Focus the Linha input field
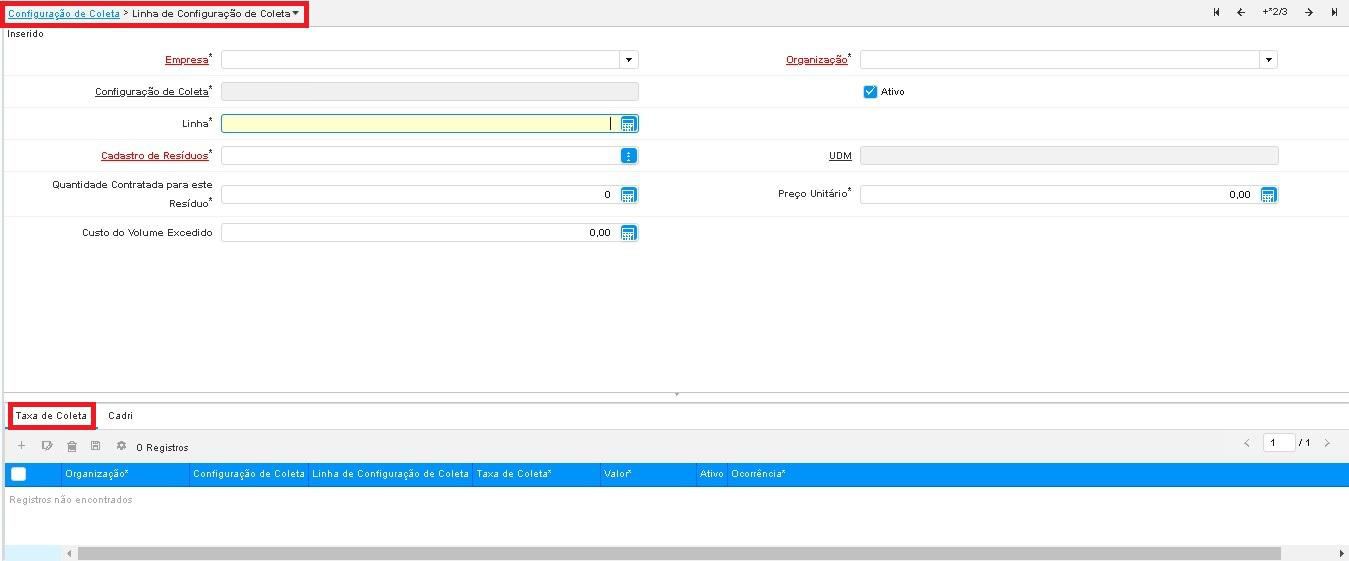 pyautogui.click(x=420, y=124)
